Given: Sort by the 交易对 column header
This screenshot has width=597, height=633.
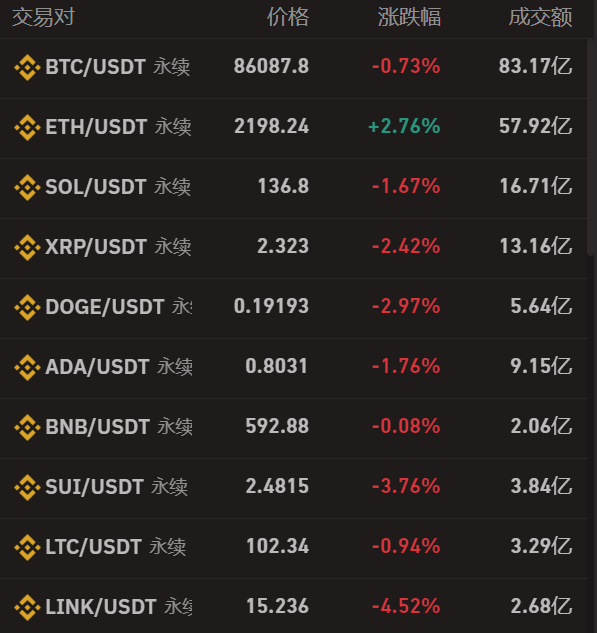Looking at the screenshot, I should (44, 17).
